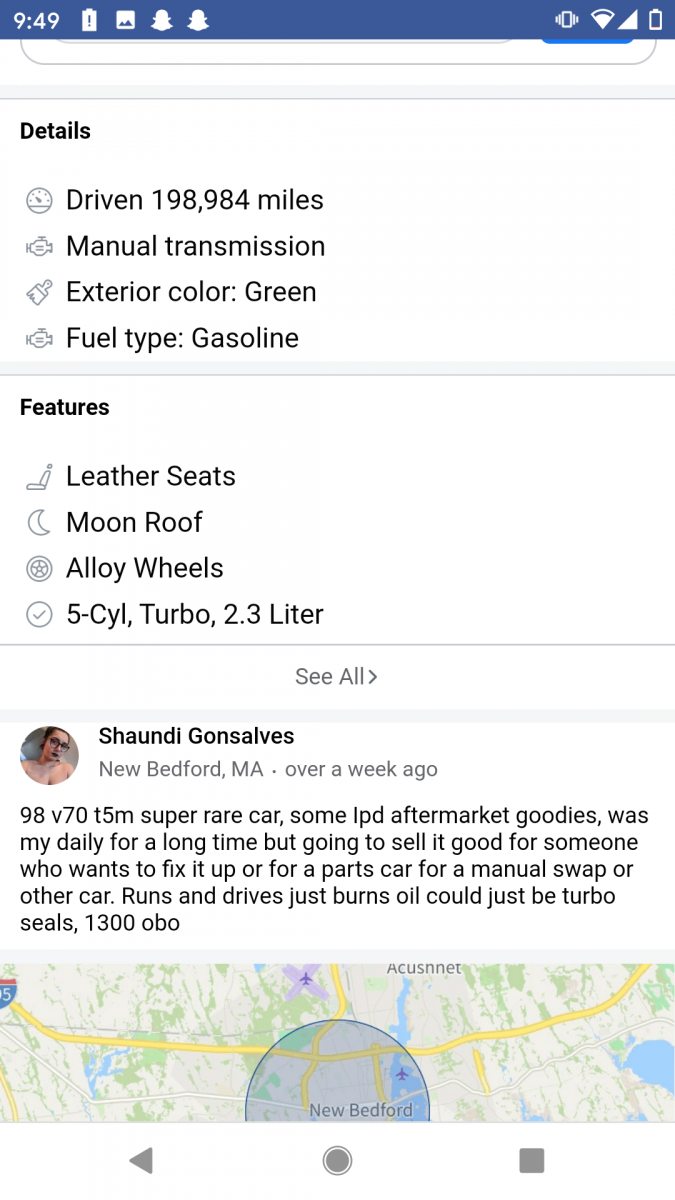Tap Shaundi Gonsalves seller name
Screen dimensions: 675x1200
(x=196, y=736)
